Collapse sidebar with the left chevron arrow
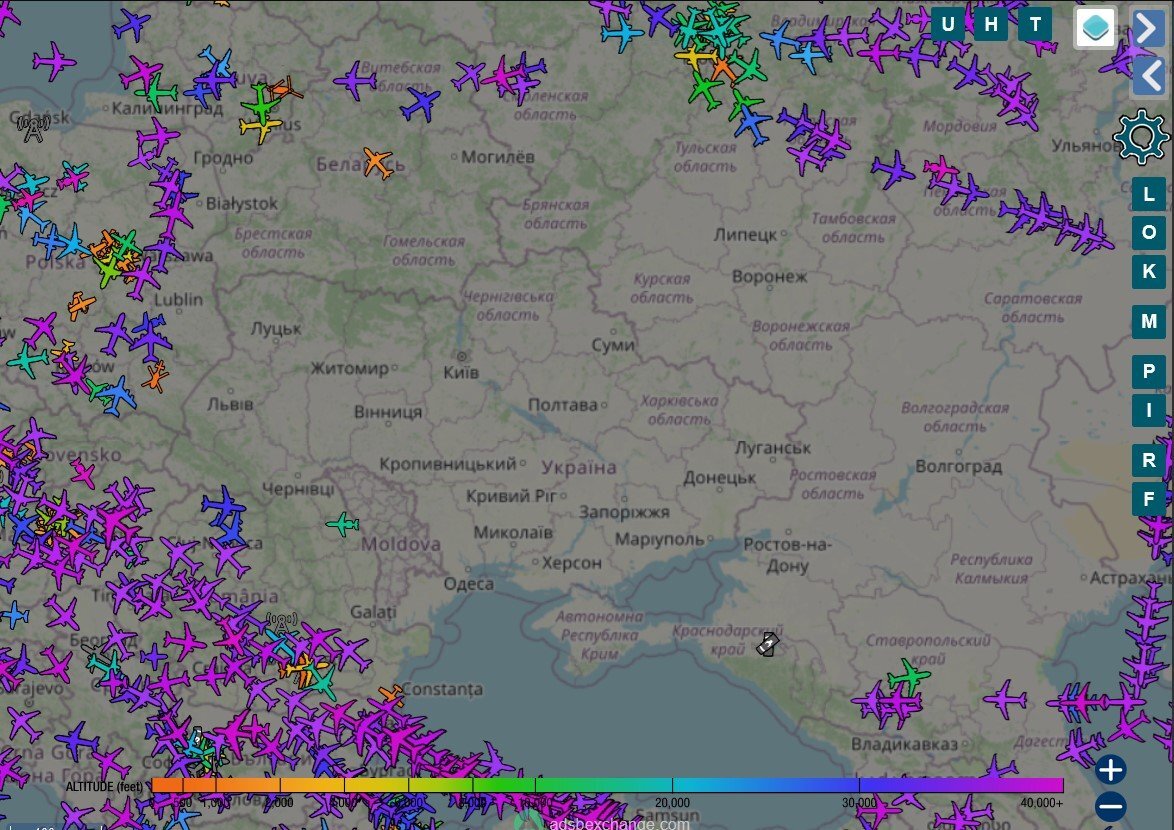This screenshot has width=1174, height=830. (x=1148, y=76)
